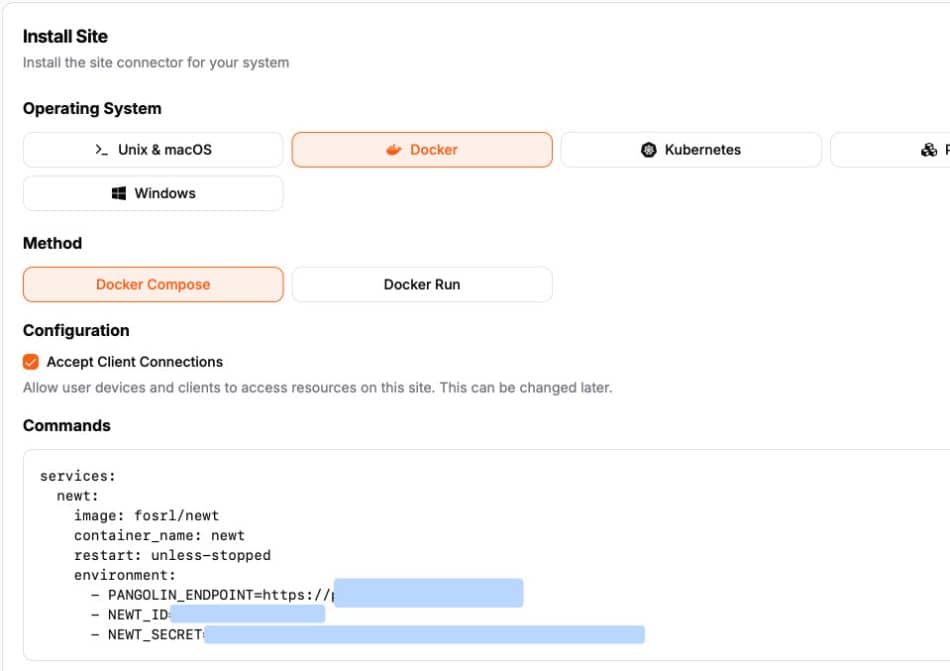Click the terminal icon on Unix & macOS

(101, 149)
